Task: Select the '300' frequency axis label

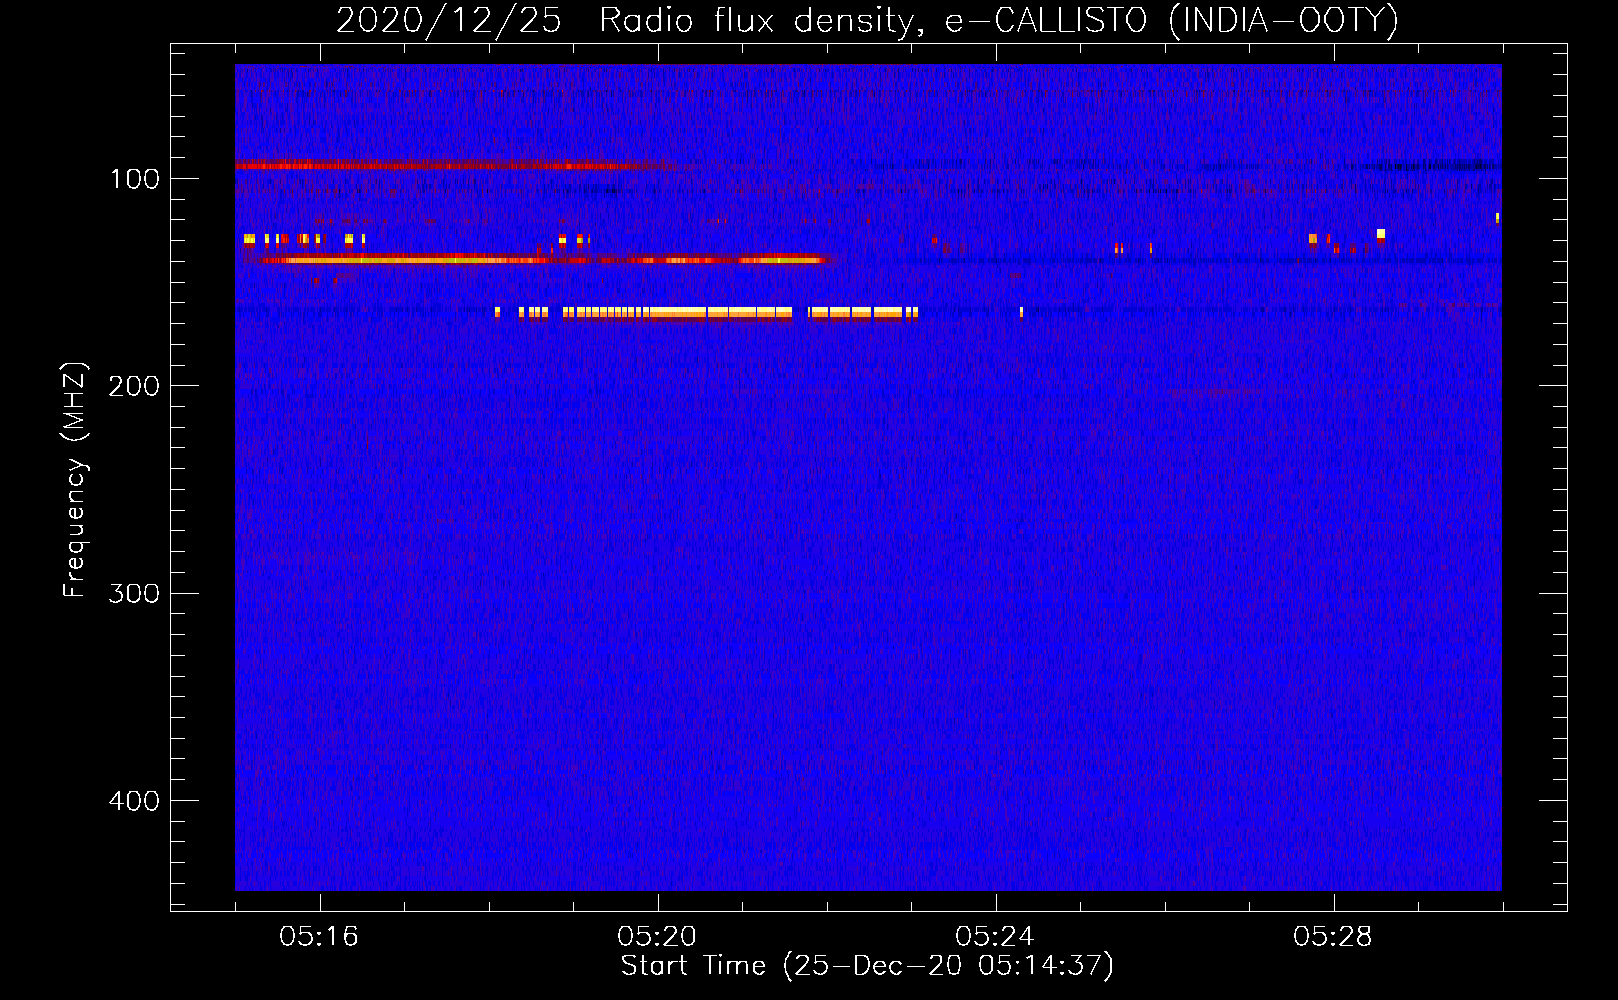Action: pyautogui.click(x=134, y=593)
